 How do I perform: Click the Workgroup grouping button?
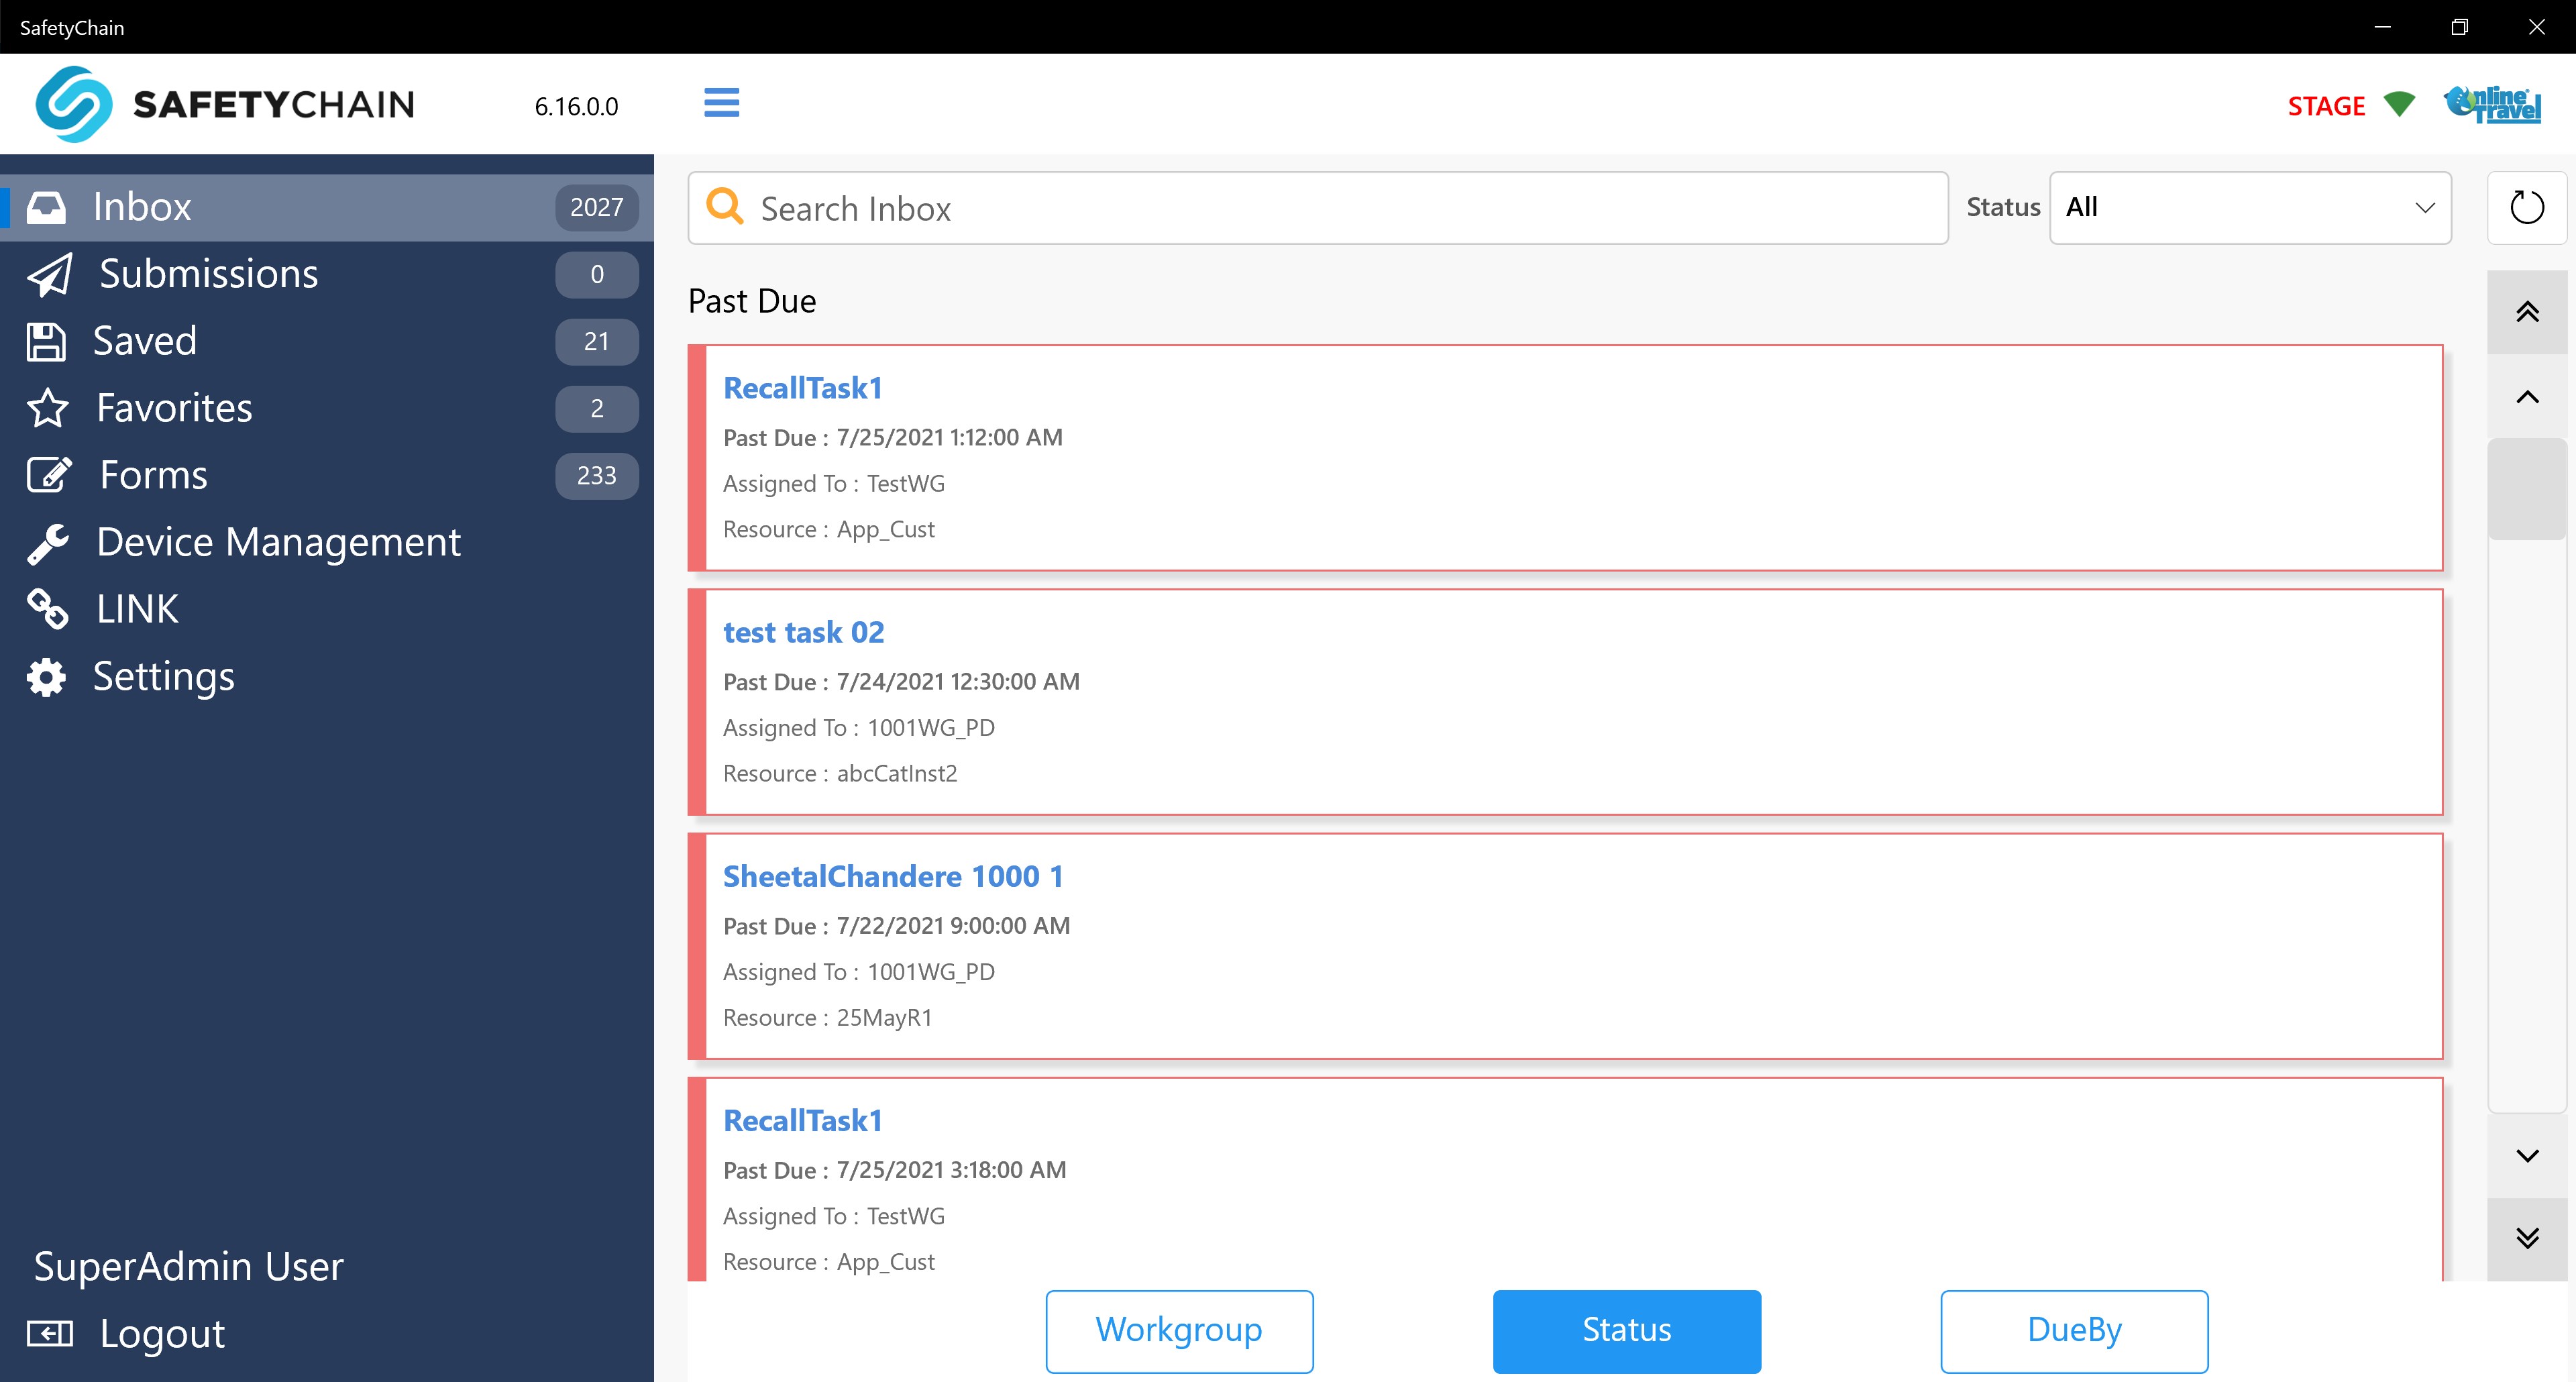(1179, 1330)
